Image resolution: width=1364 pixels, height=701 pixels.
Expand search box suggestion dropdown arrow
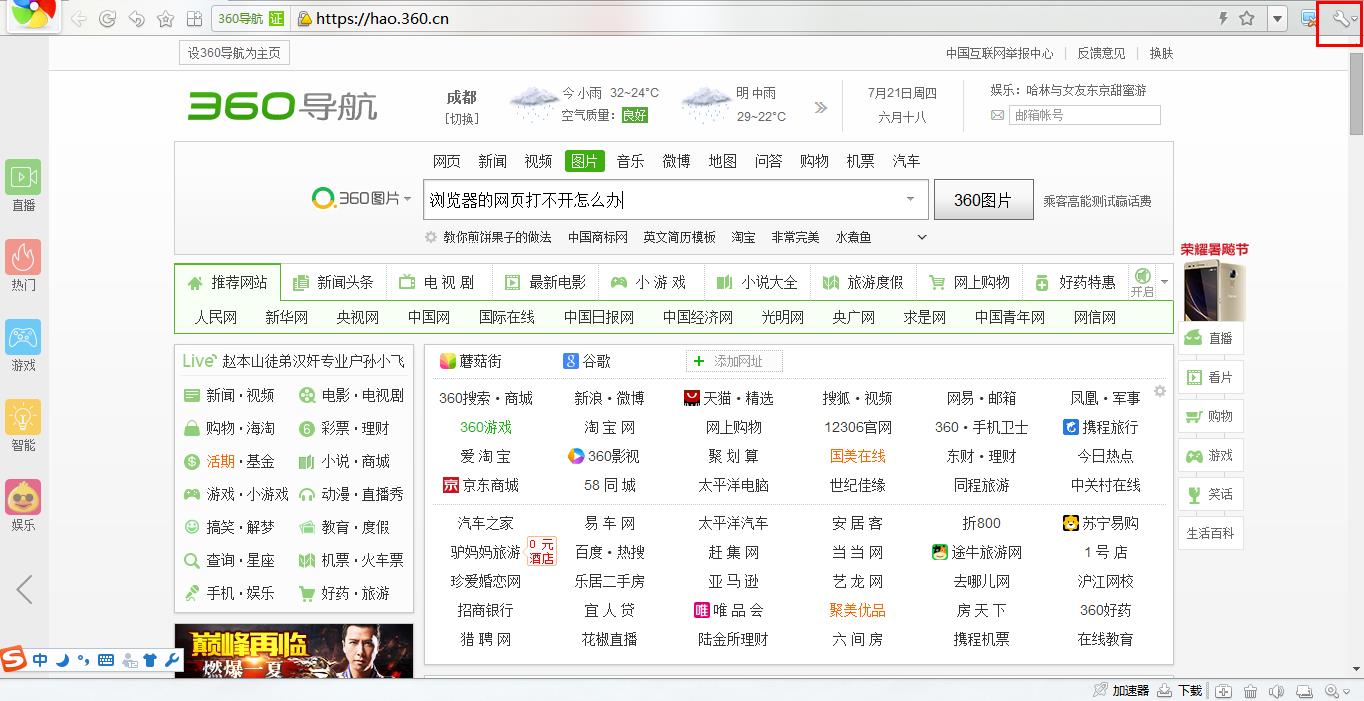(910, 199)
